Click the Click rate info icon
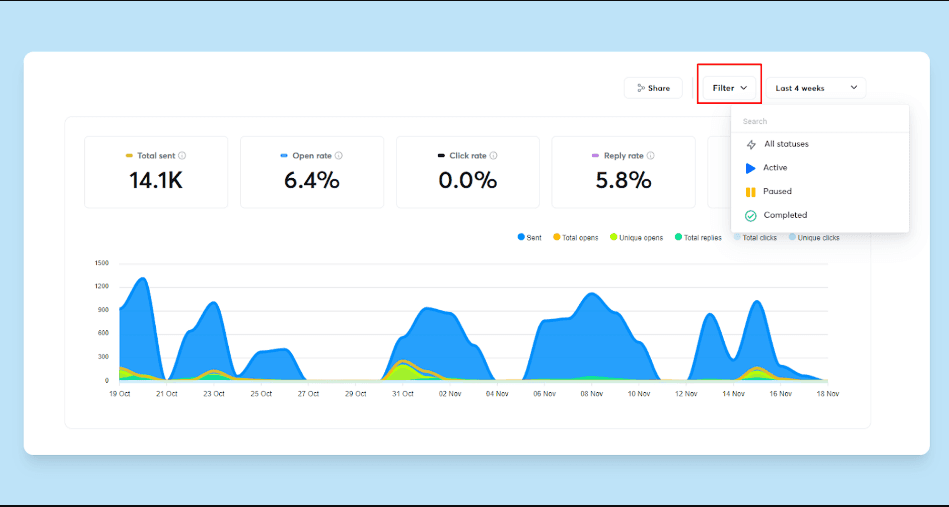The width and height of the screenshot is (949, 507). point(493,155)
